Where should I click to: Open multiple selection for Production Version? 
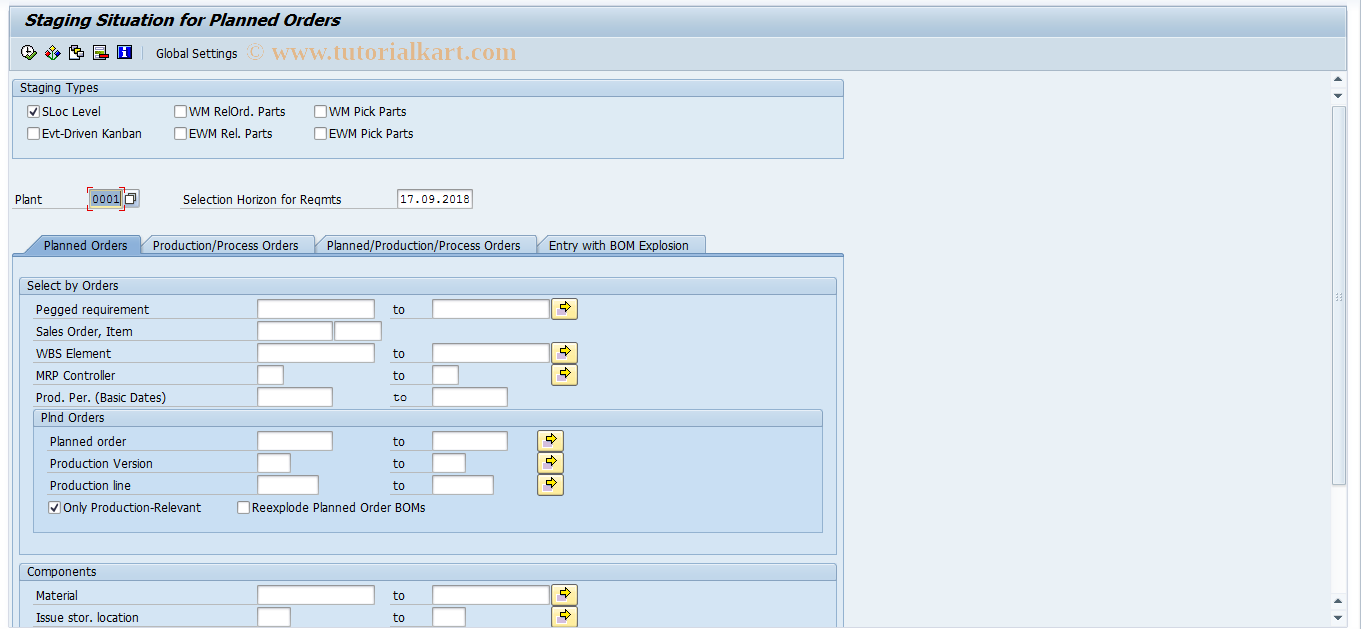551,463
